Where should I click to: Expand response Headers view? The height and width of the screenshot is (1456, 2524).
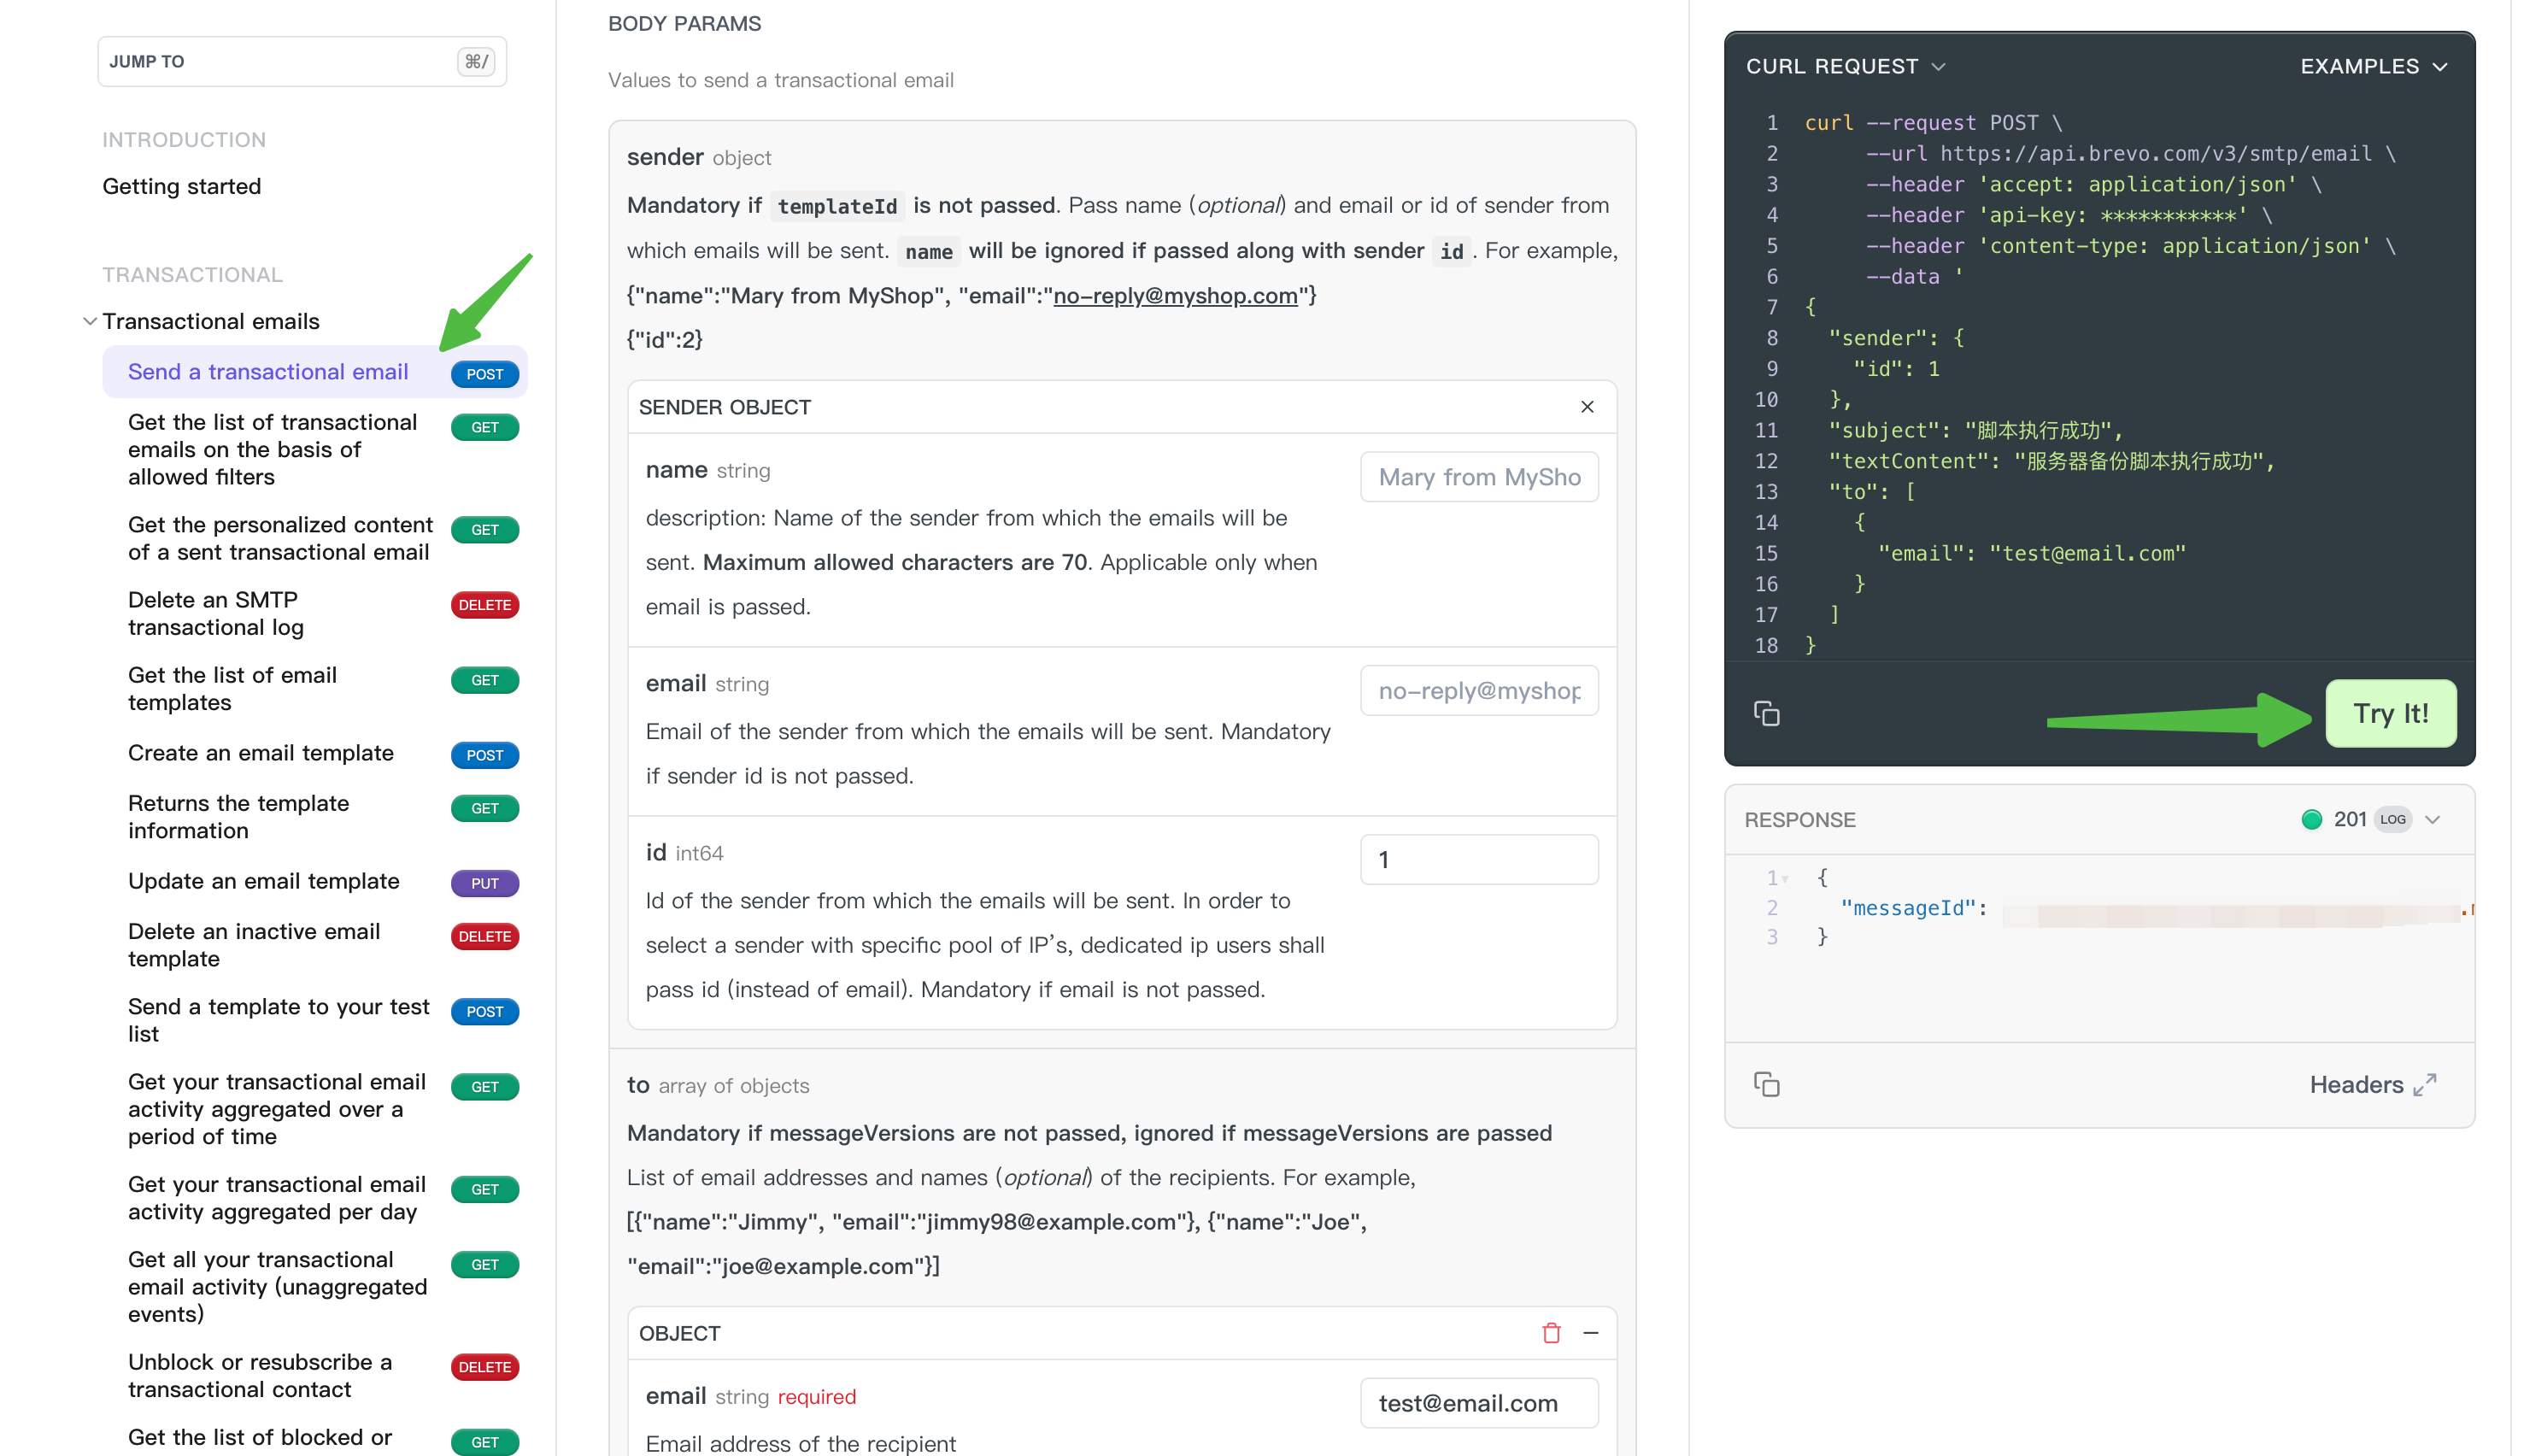2372,1085
